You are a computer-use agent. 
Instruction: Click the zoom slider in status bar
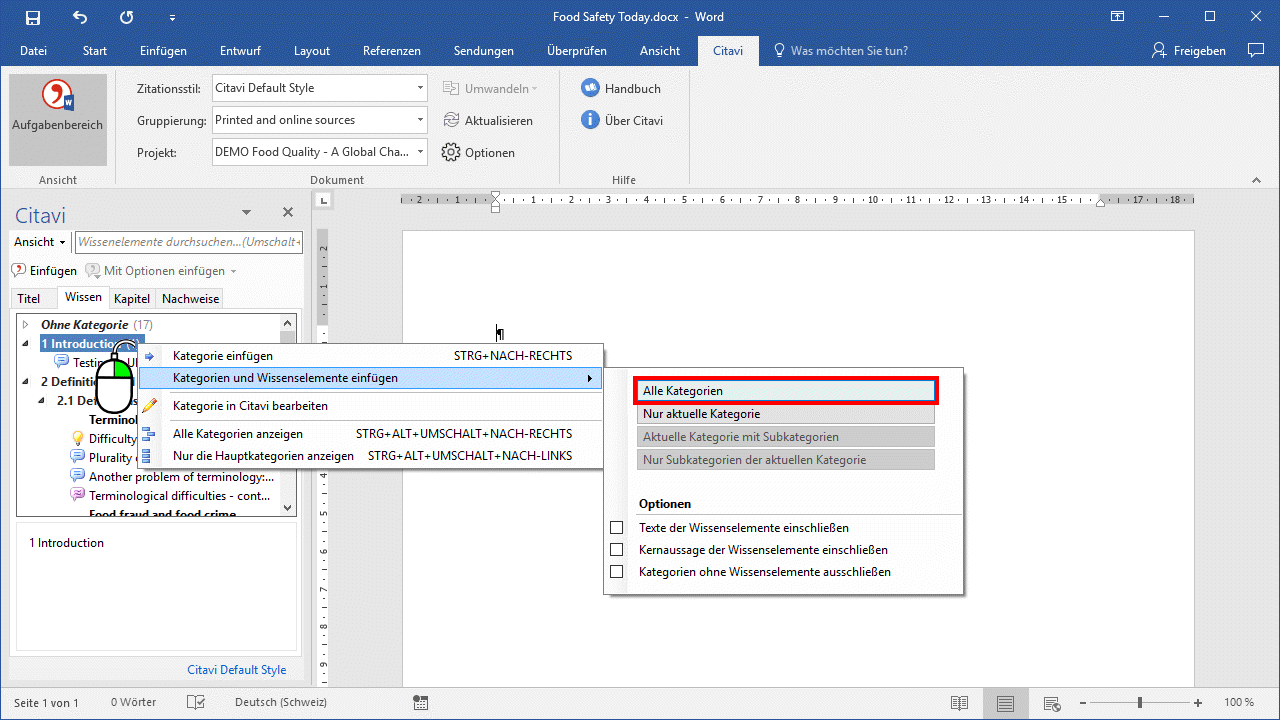1139,703
